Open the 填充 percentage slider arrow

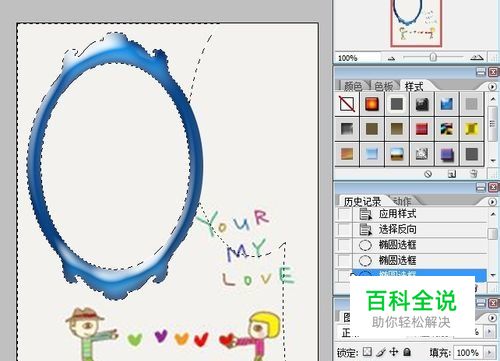(x=490, y=353)
